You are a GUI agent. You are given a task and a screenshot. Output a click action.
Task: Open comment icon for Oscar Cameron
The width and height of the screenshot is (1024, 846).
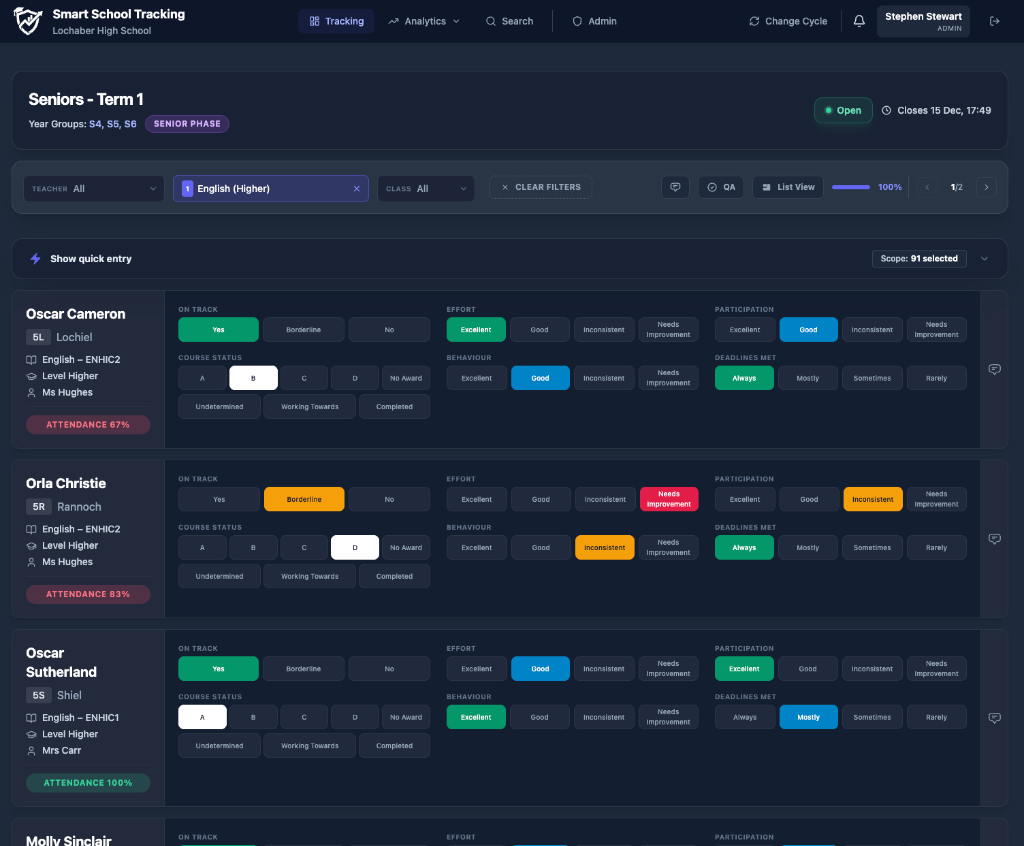tap(994, 369)
